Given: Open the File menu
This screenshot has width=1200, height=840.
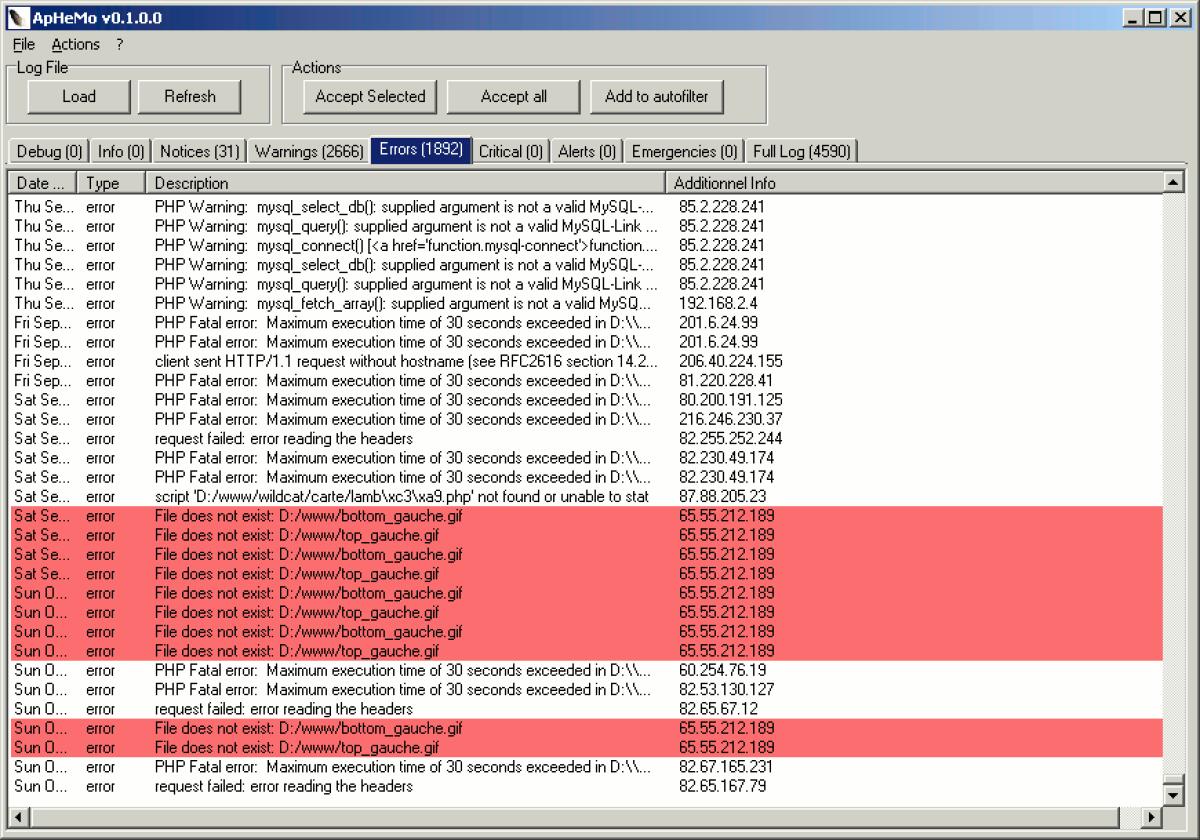Looking at the screenshot, I should 22,44.
